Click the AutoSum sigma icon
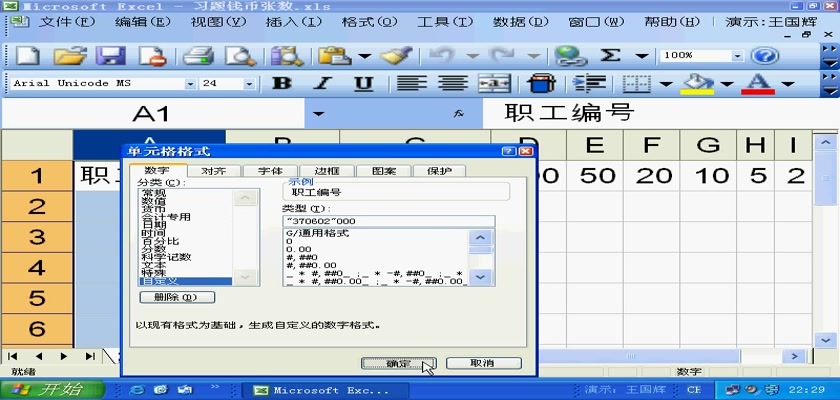 click(609, 56)
